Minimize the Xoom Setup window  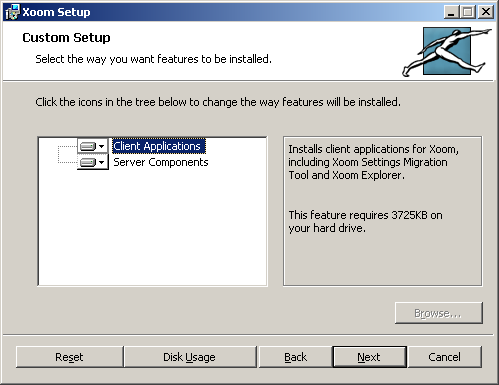point(451,12)
